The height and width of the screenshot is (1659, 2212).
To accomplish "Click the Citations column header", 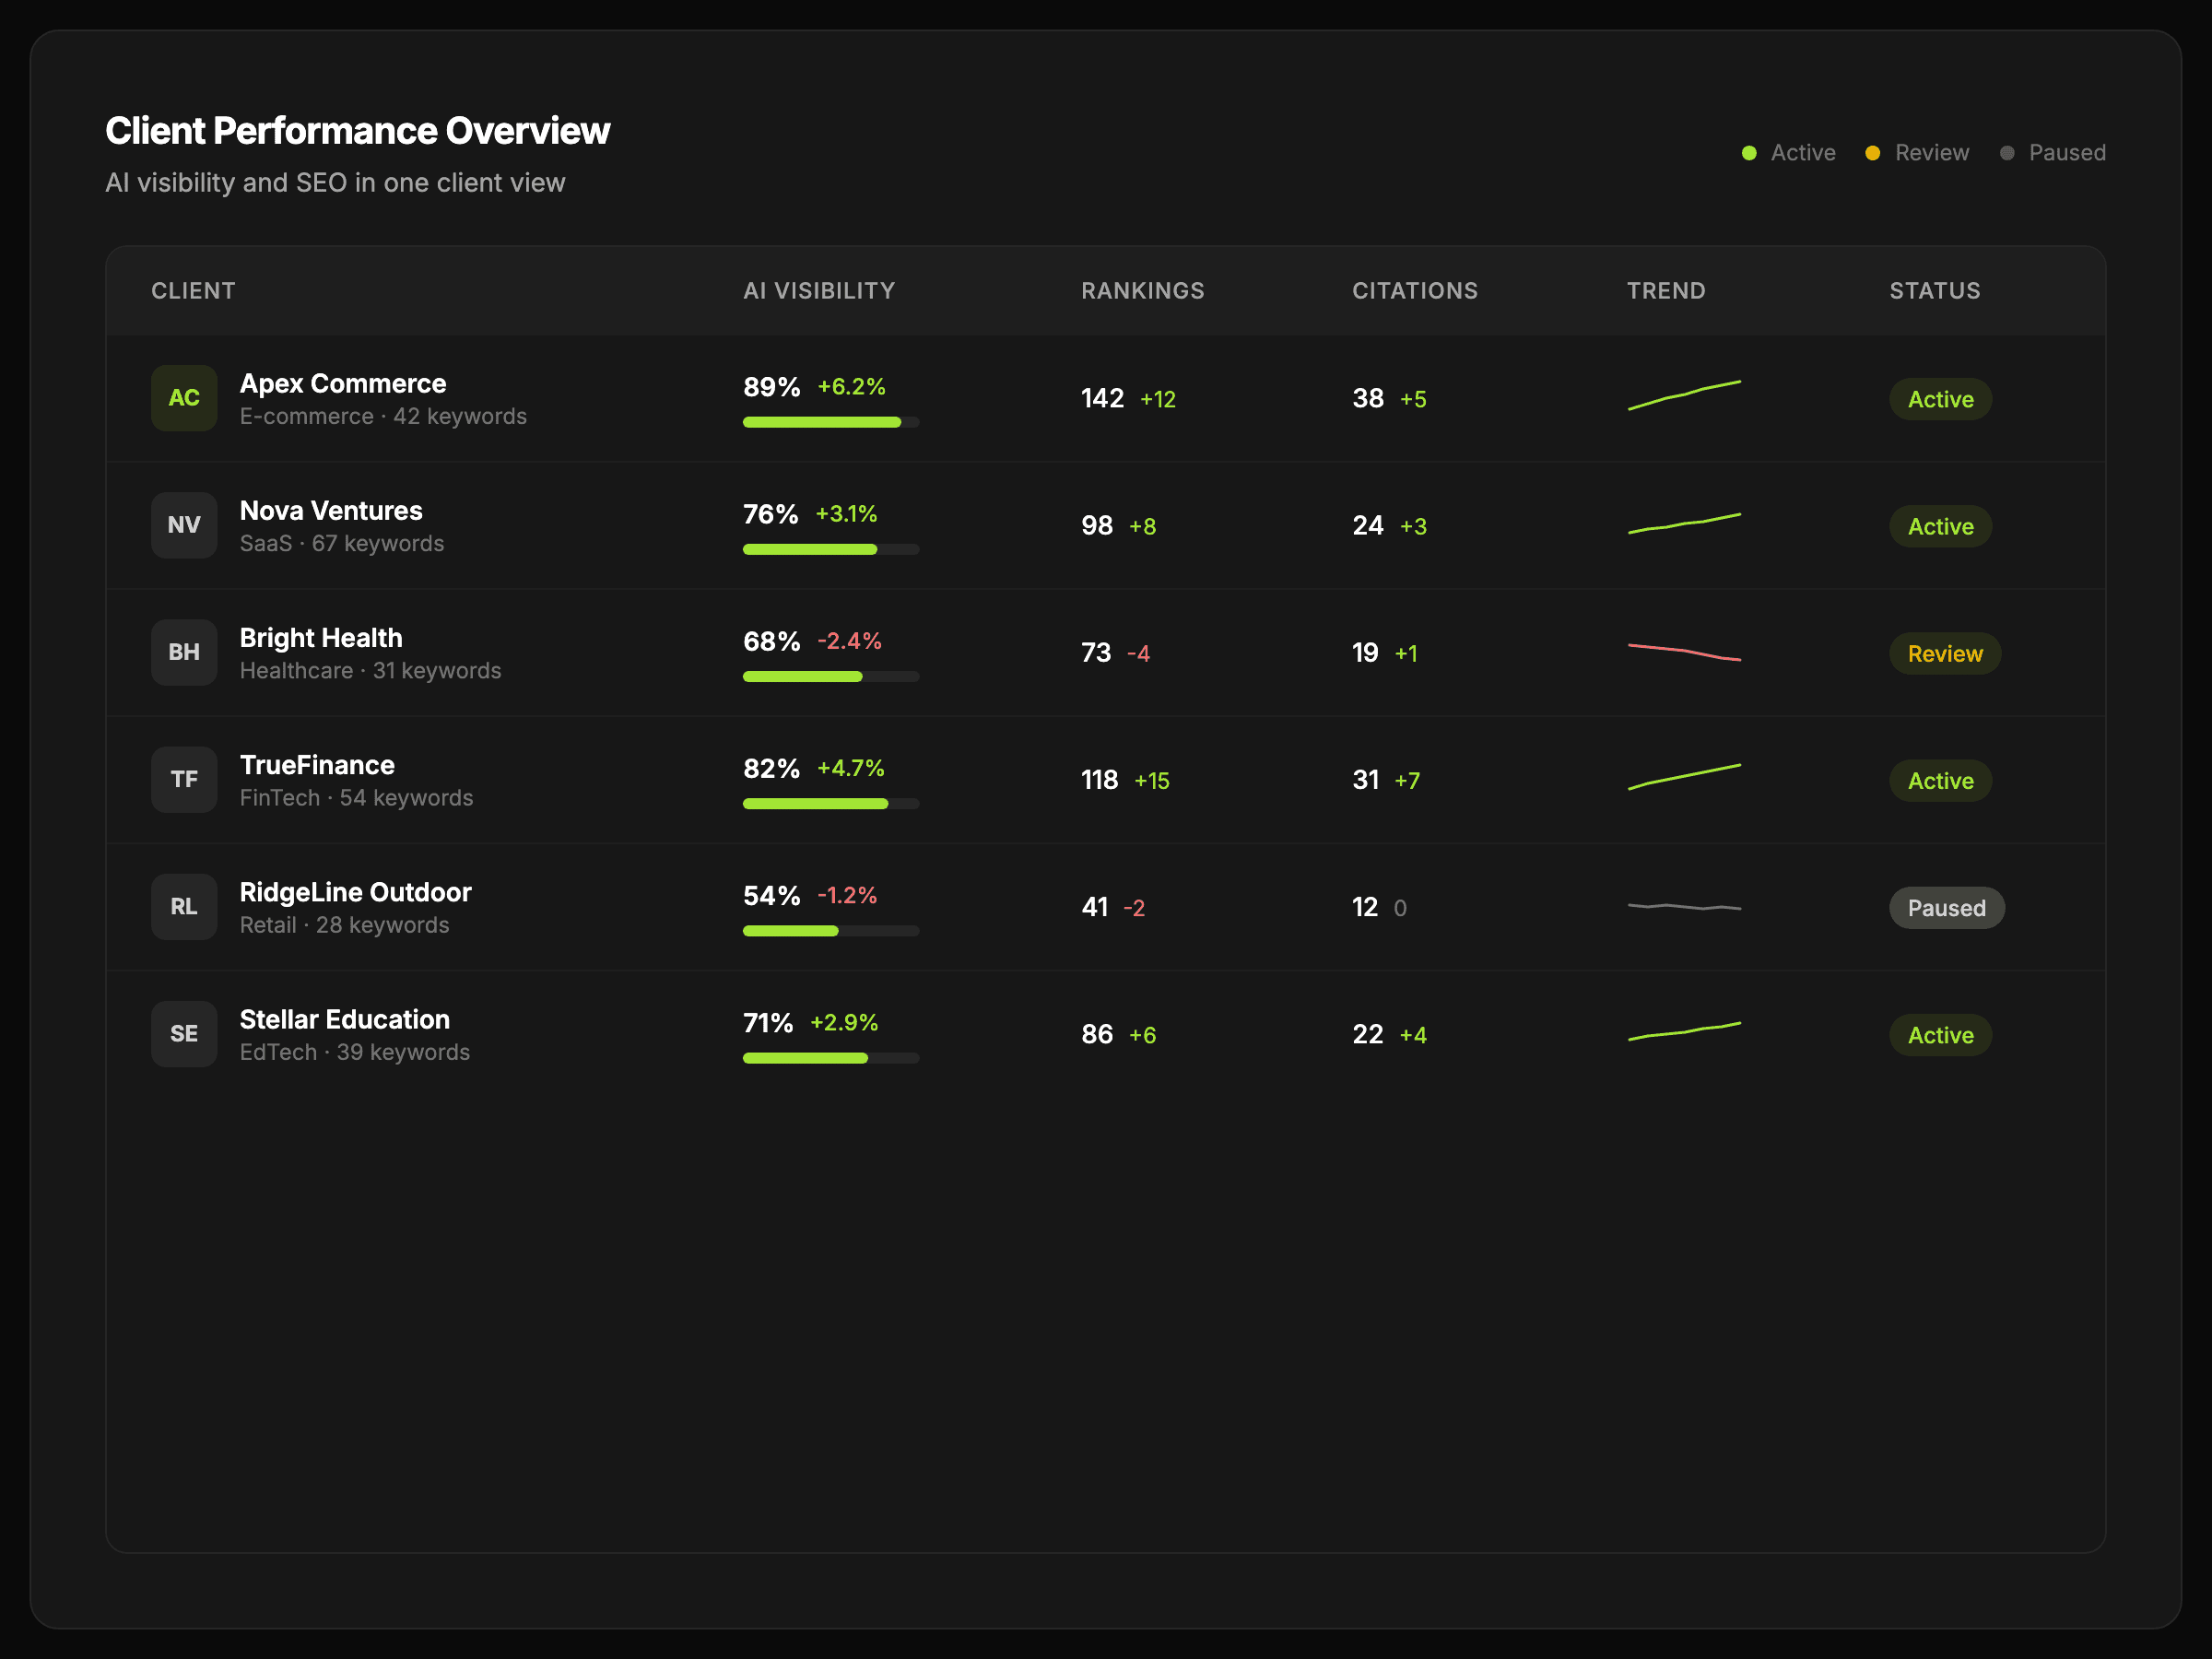I will click(x=1414, y=291).
